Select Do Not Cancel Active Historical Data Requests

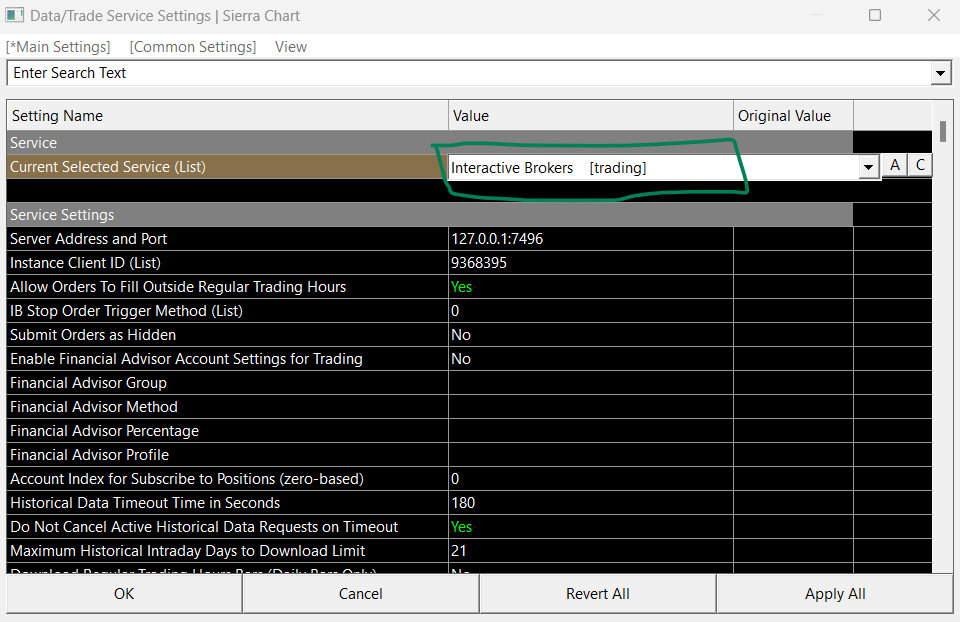[228, 527]
